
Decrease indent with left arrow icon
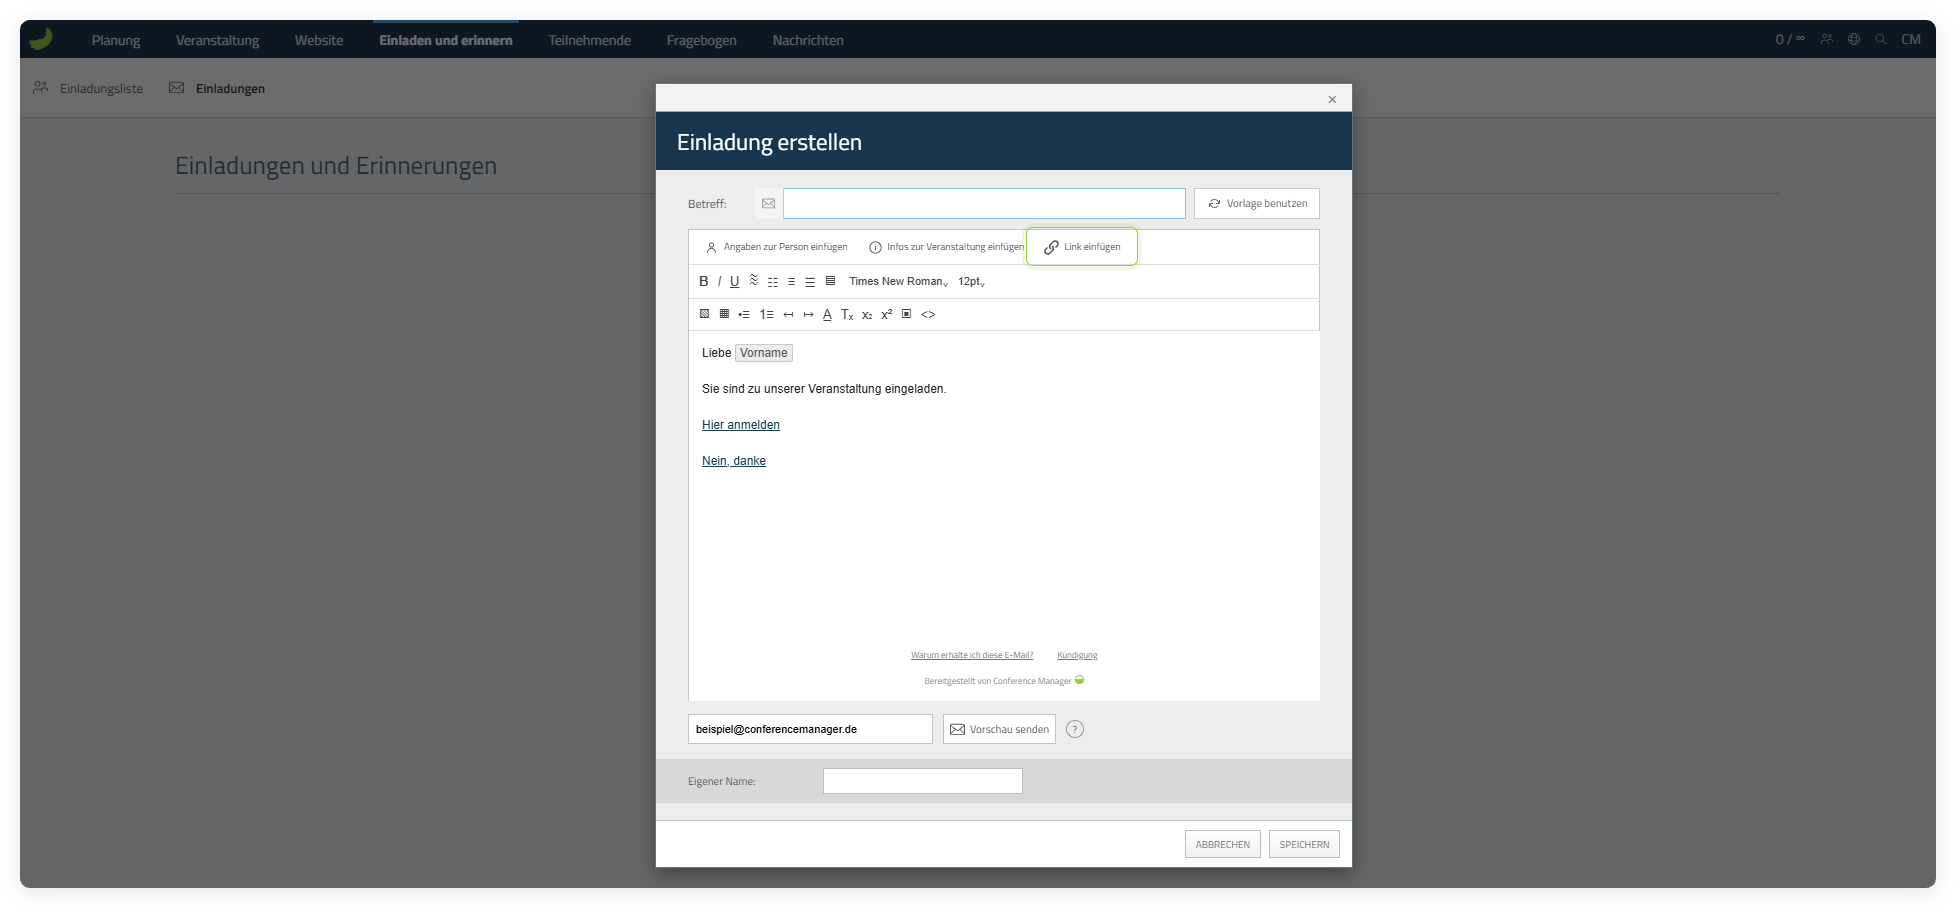(788, 314)
